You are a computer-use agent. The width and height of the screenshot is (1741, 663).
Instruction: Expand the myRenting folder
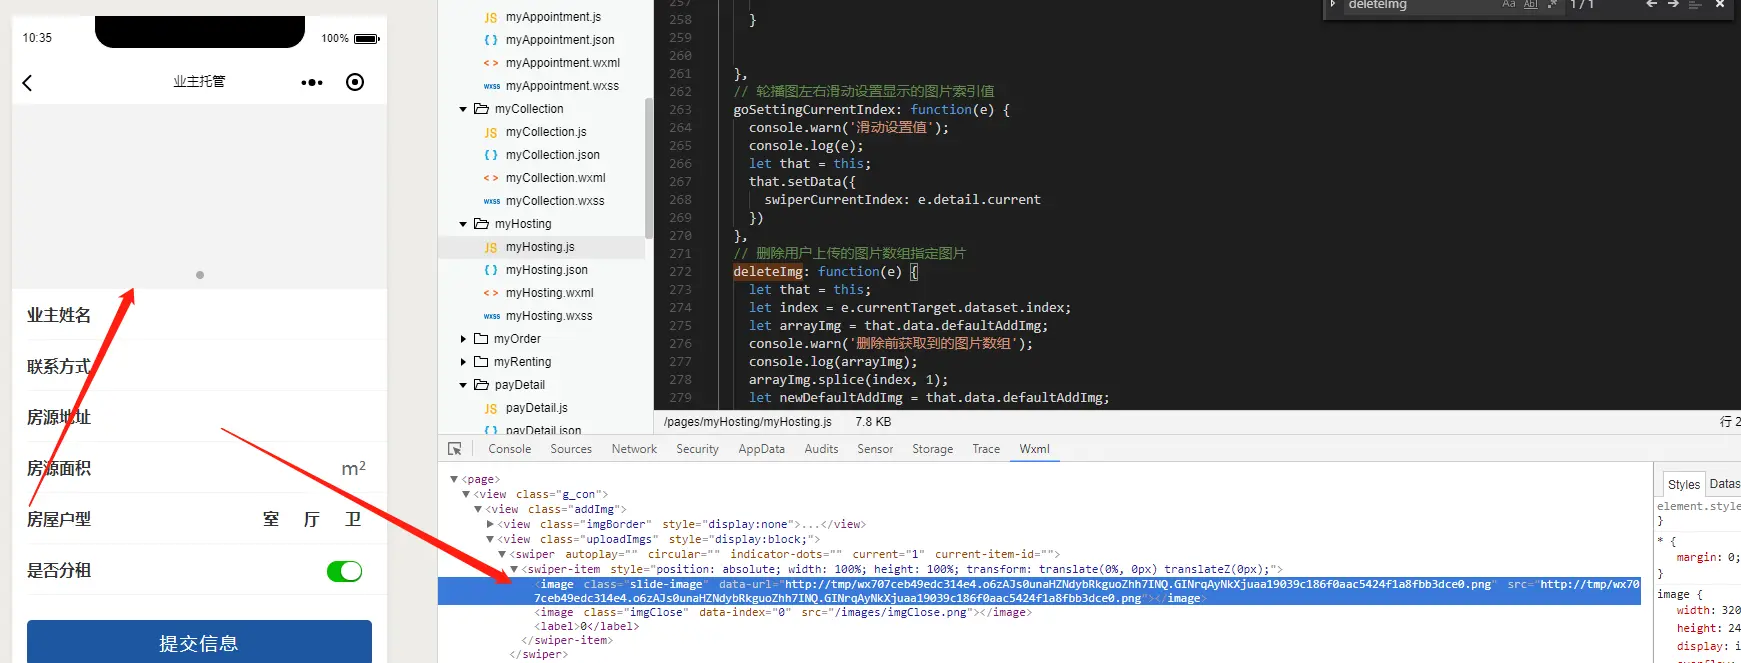[x=463, y=362]
